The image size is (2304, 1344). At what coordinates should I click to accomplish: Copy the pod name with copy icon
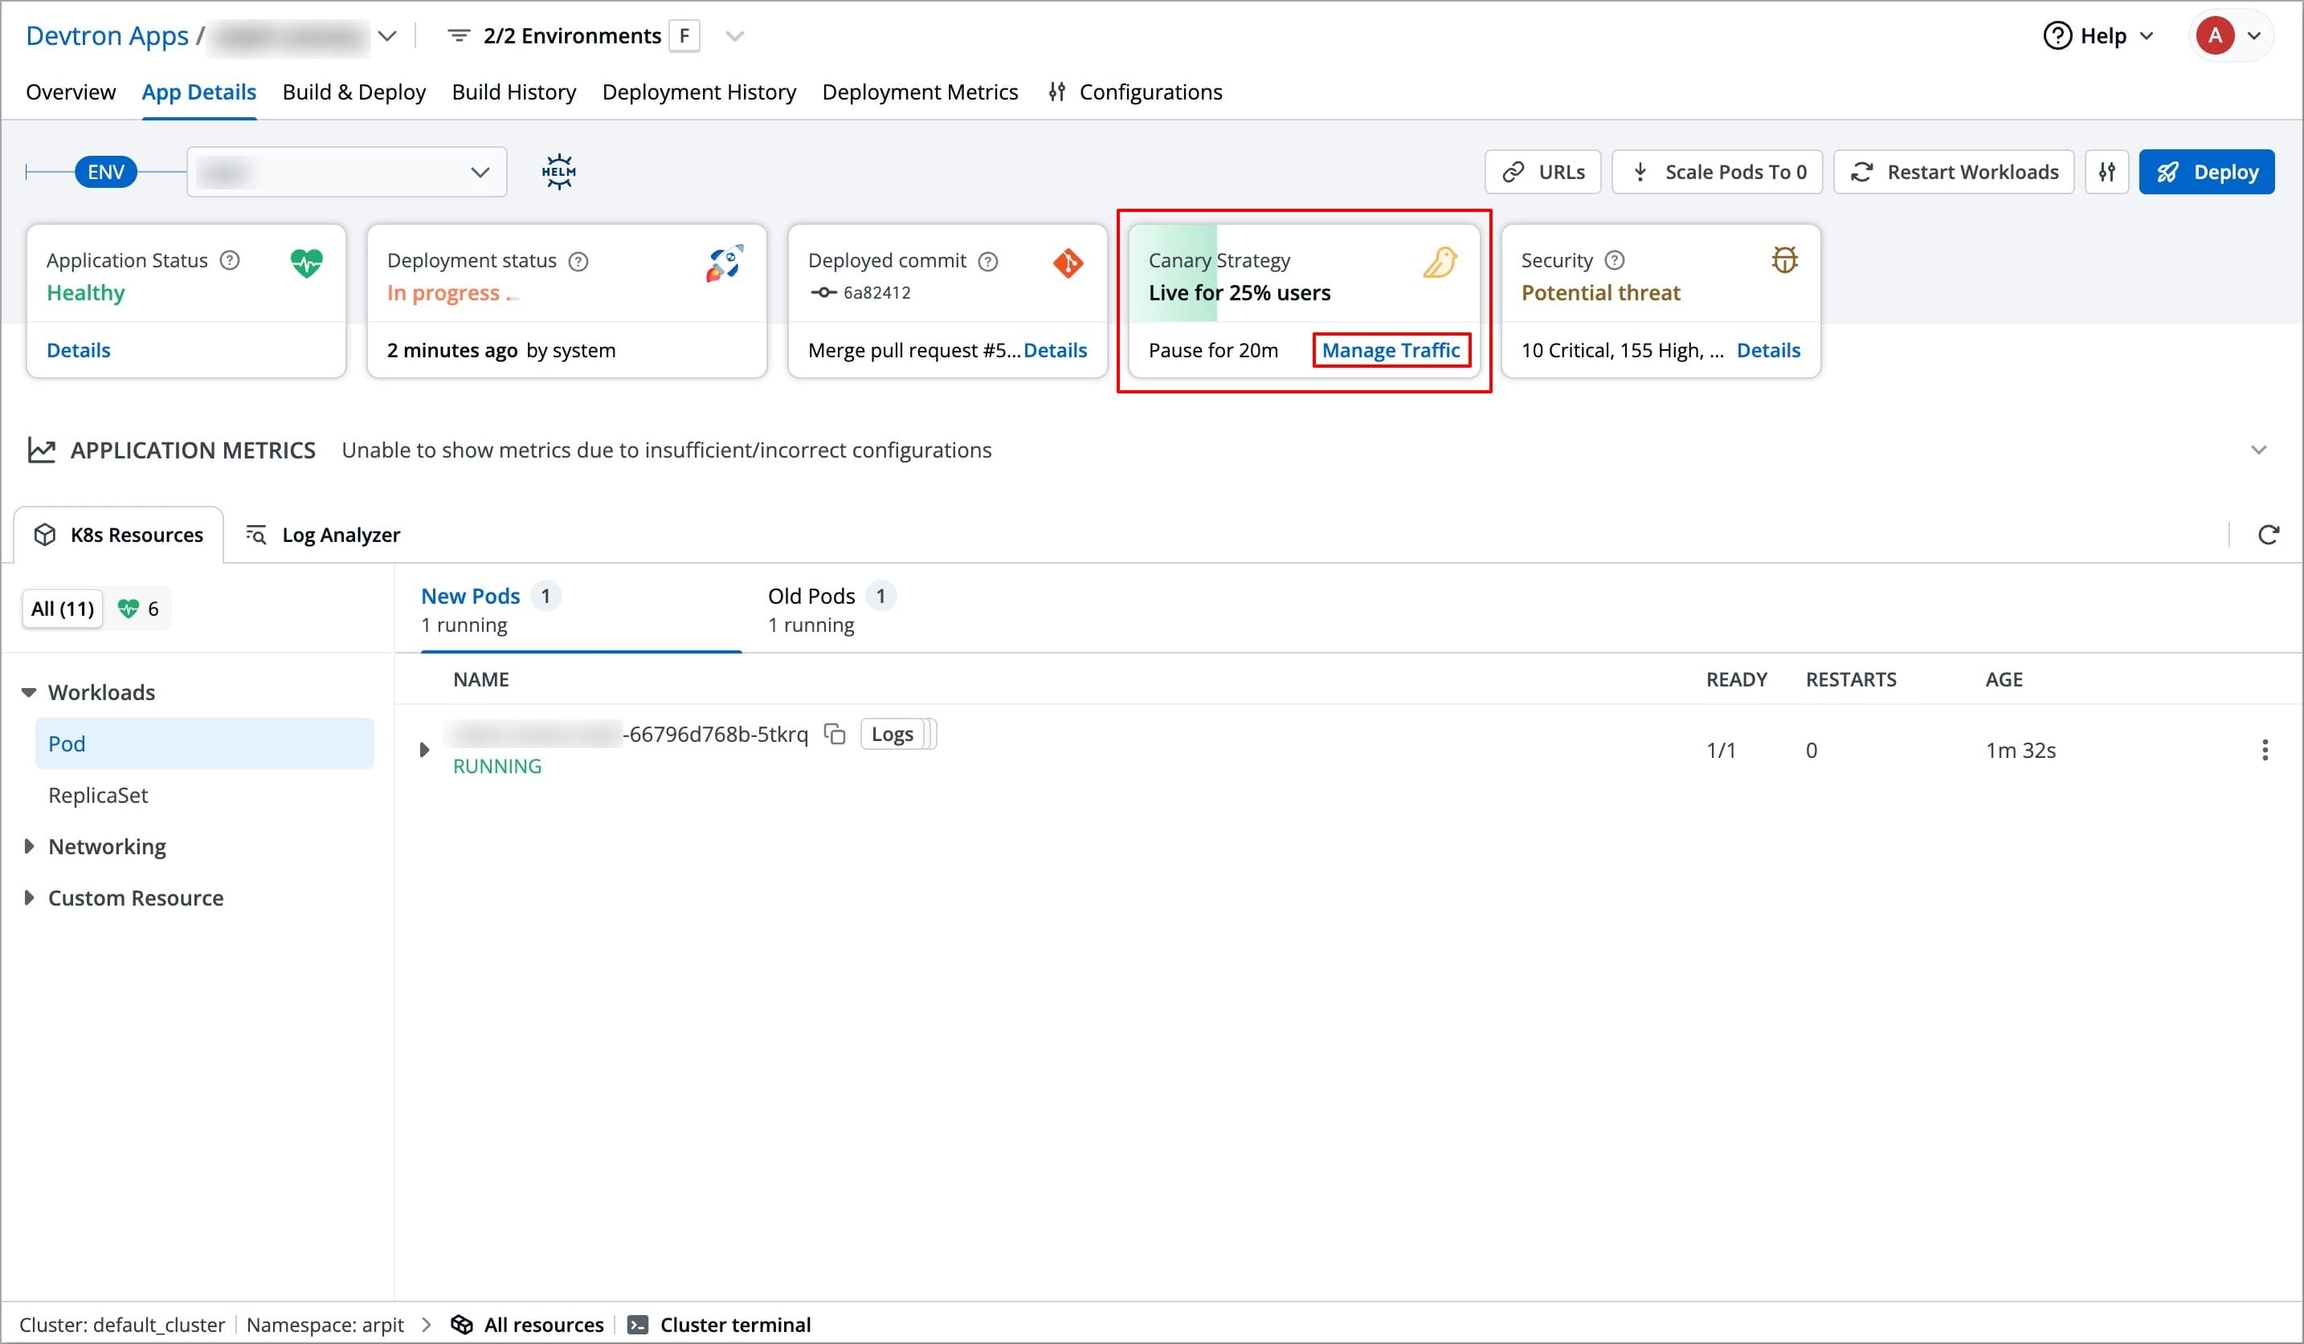835,734
